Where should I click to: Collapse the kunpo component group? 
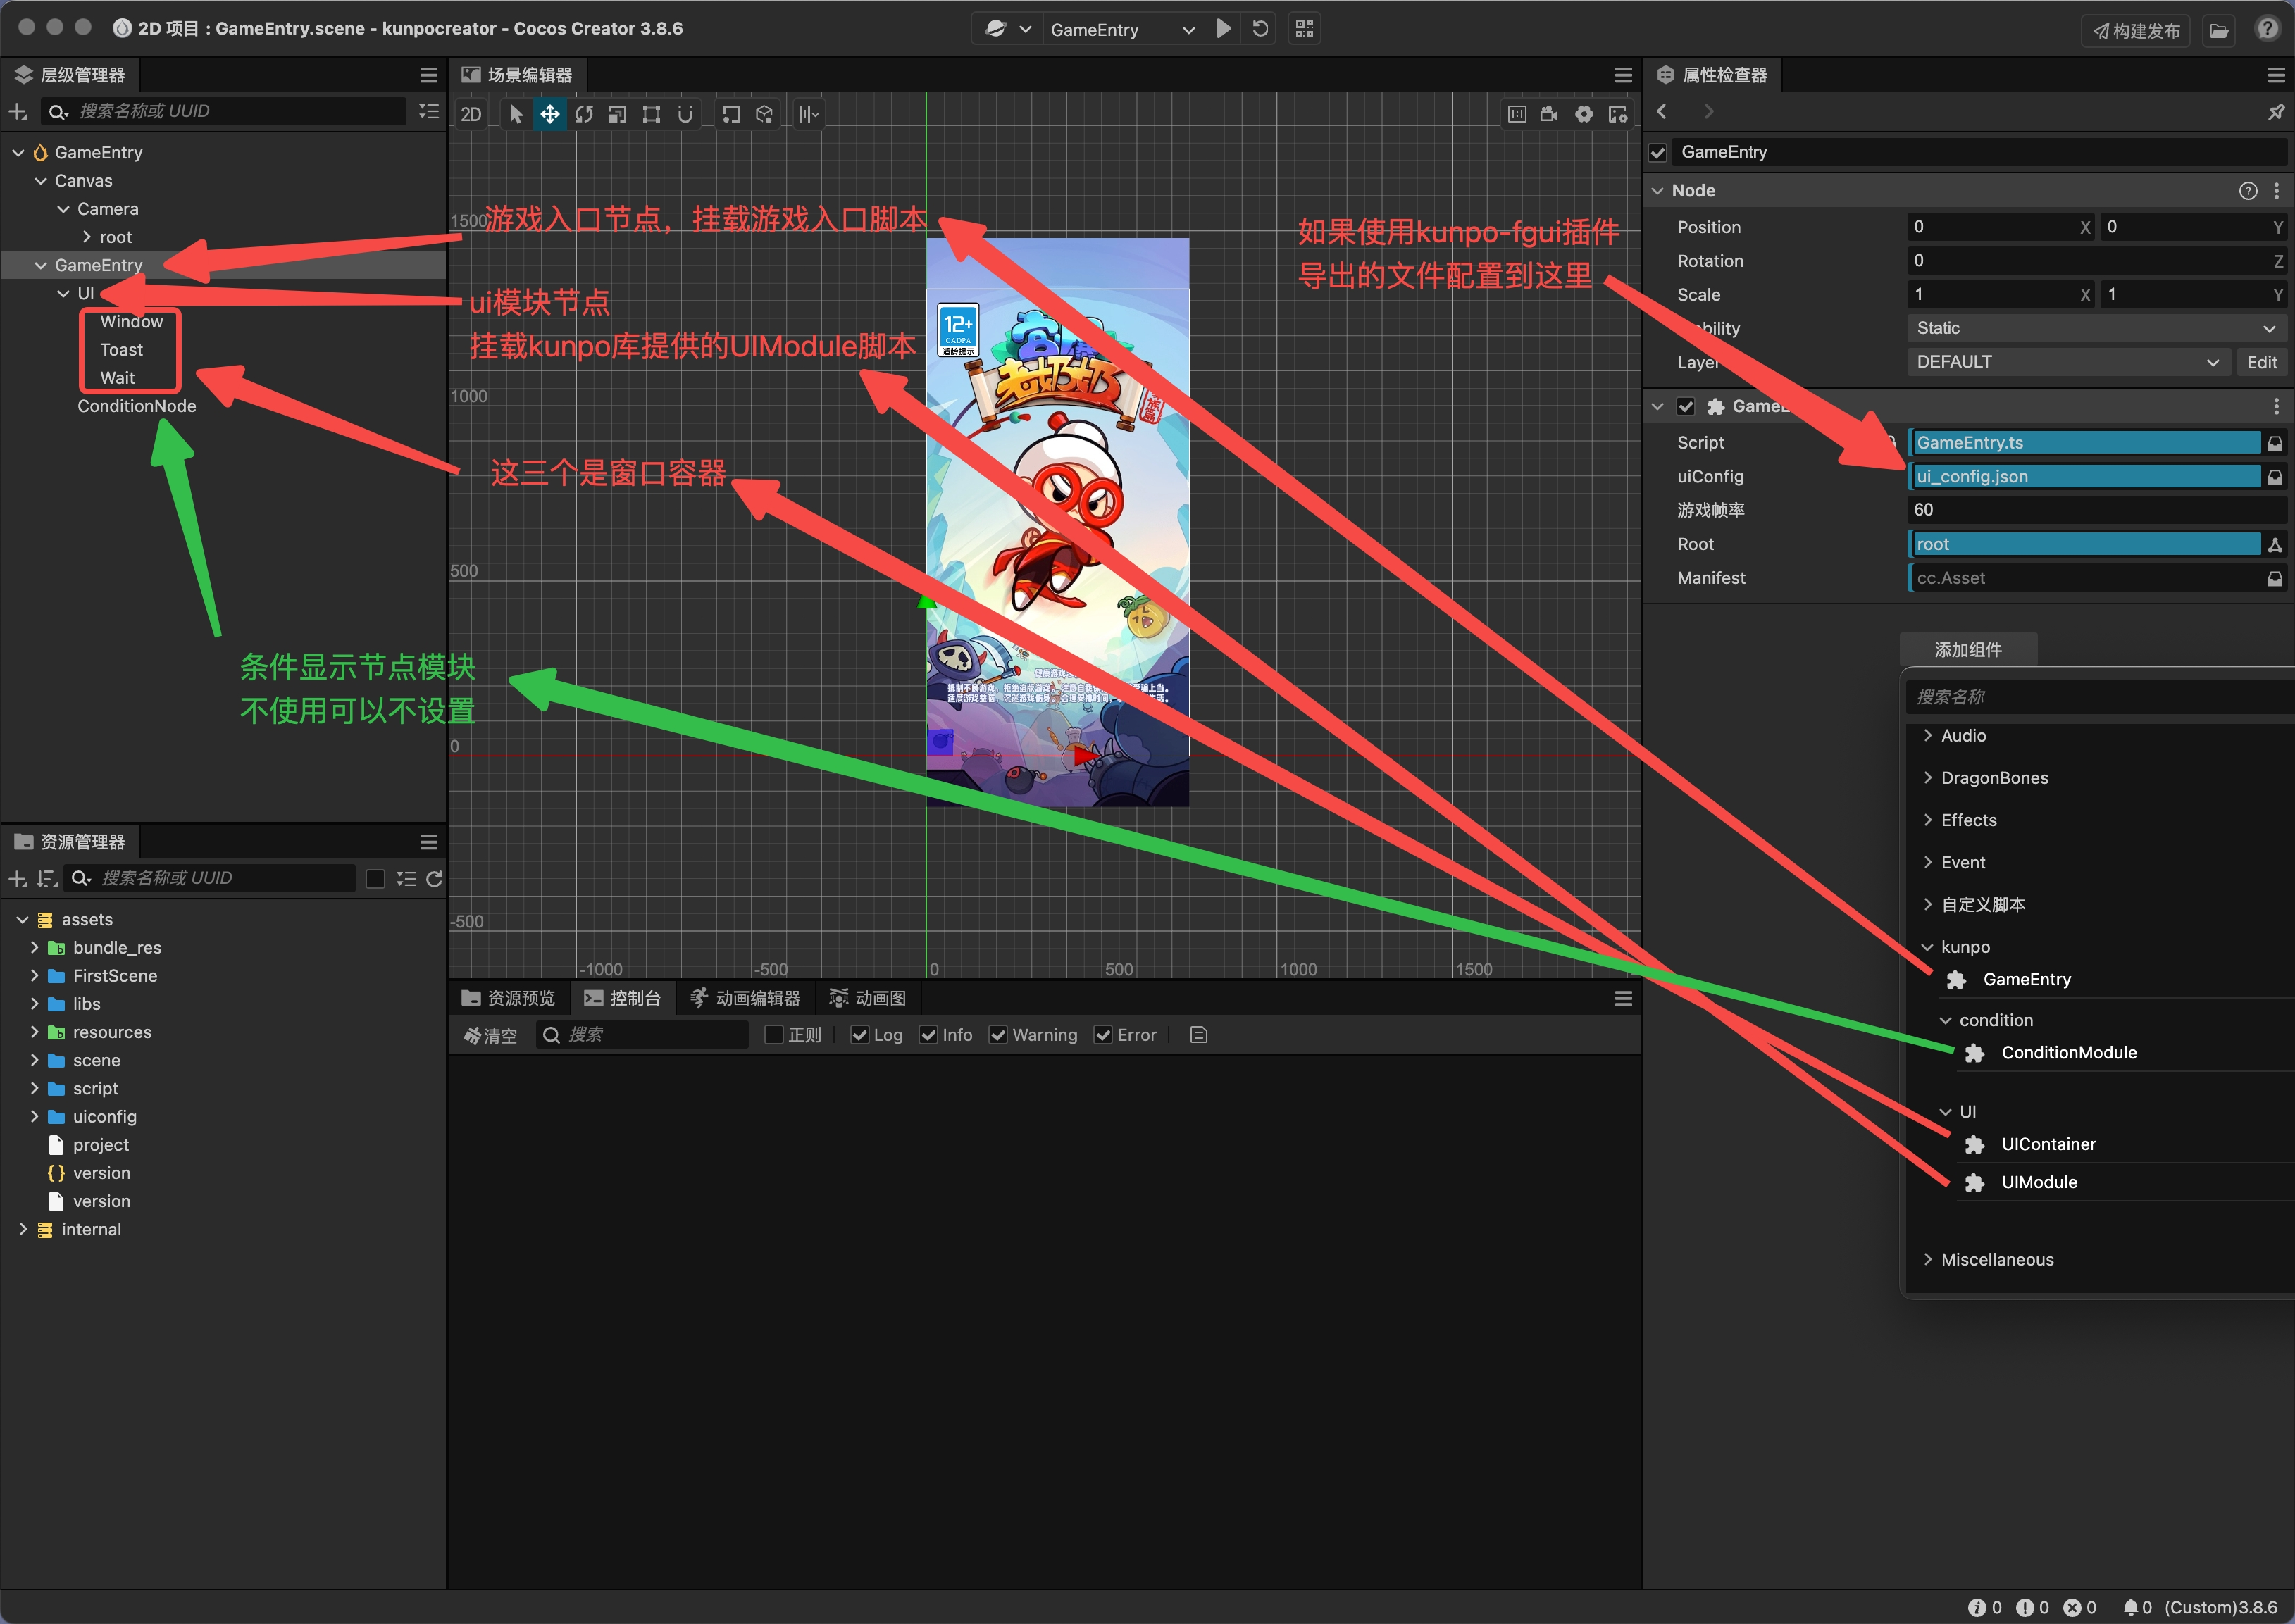click(1927, 947)
